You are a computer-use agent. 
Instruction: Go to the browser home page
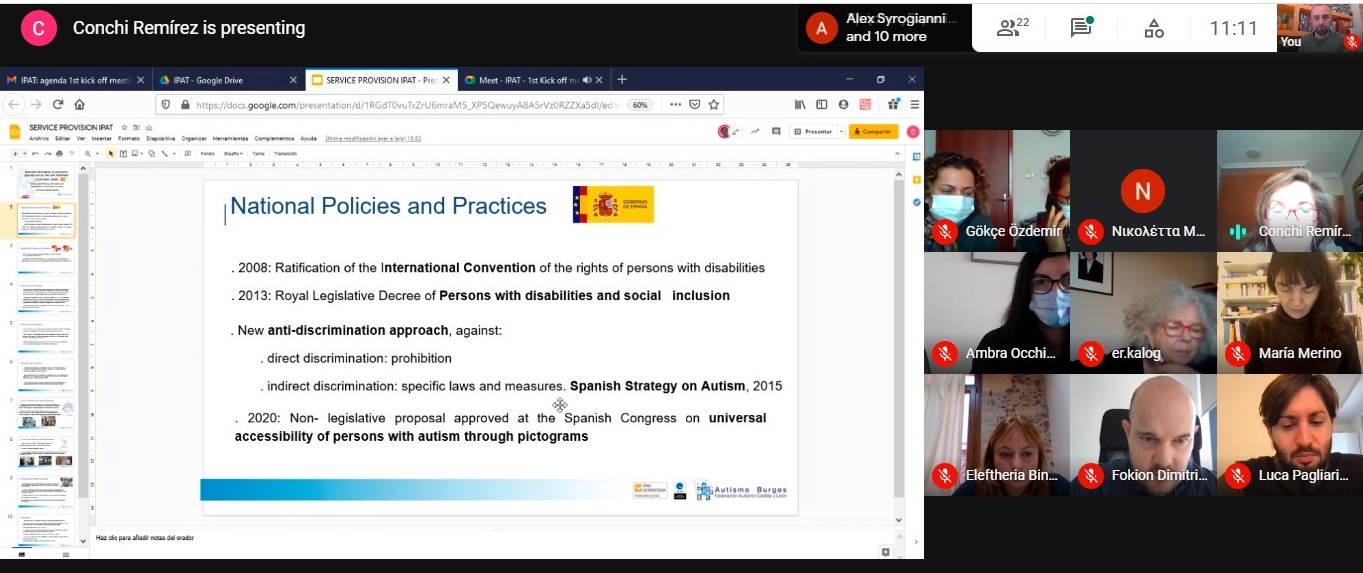click(80, 104)
